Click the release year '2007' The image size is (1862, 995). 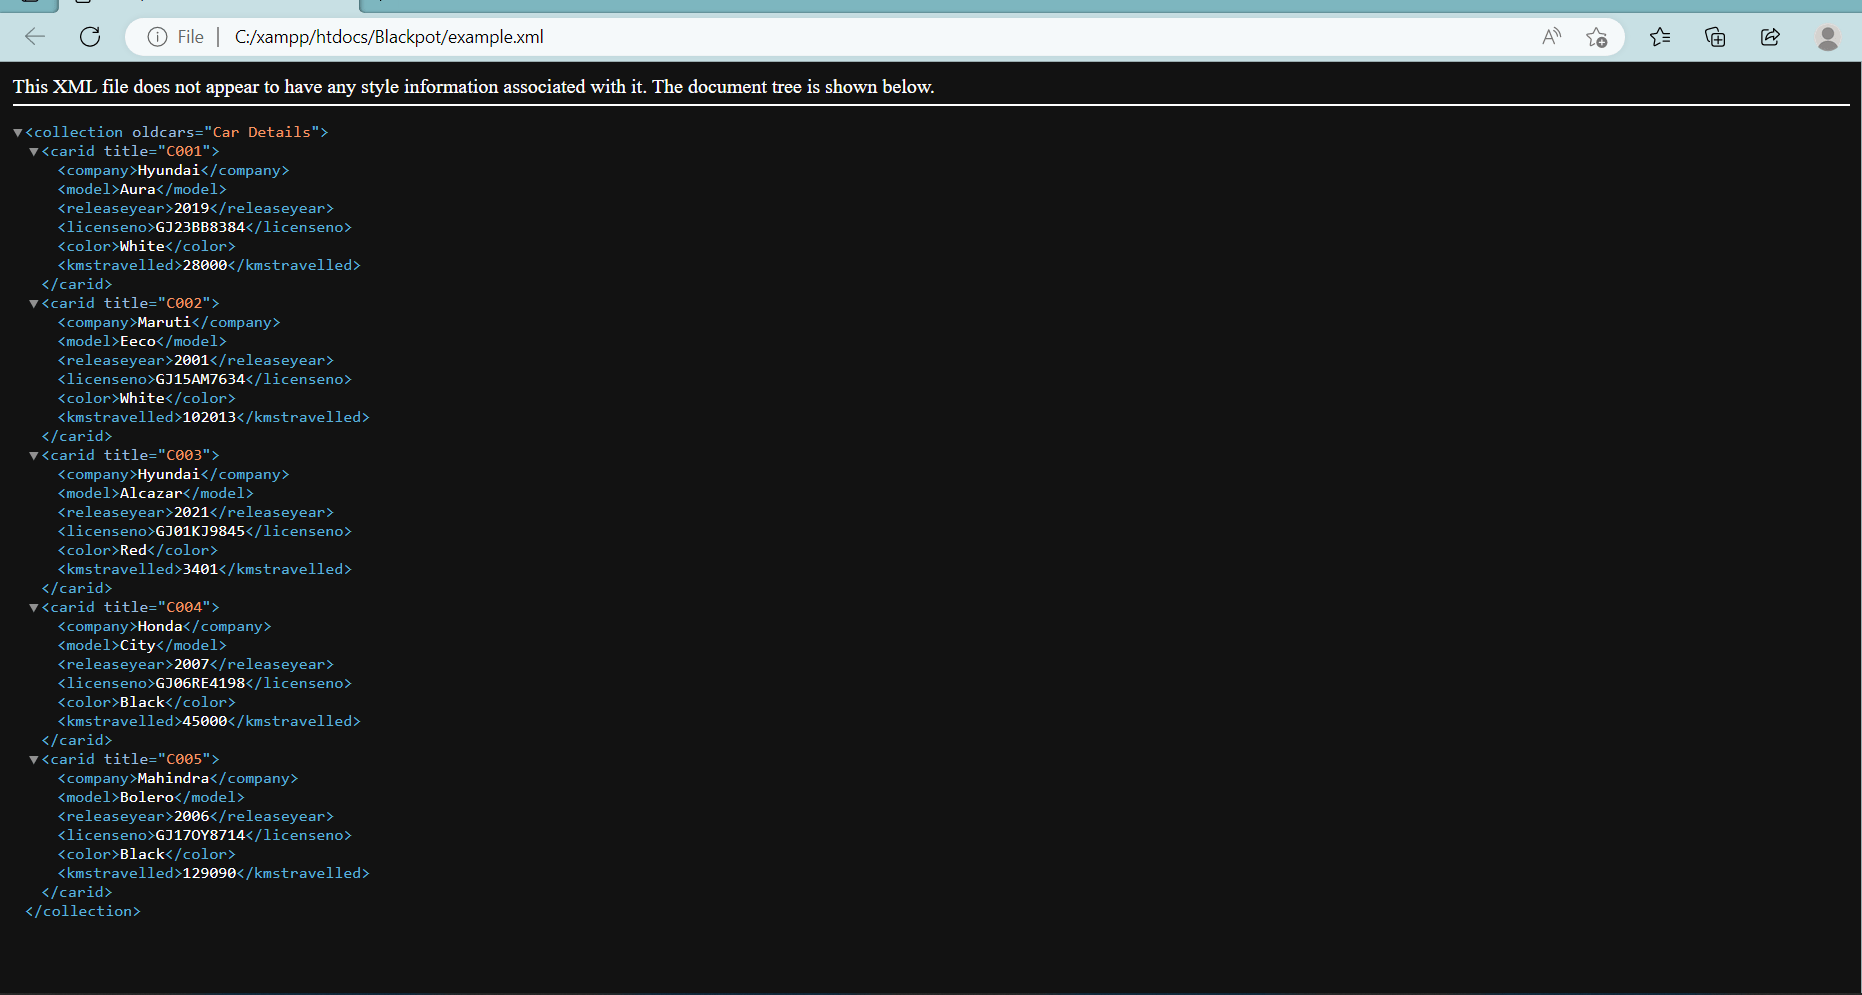pos(192,664)
